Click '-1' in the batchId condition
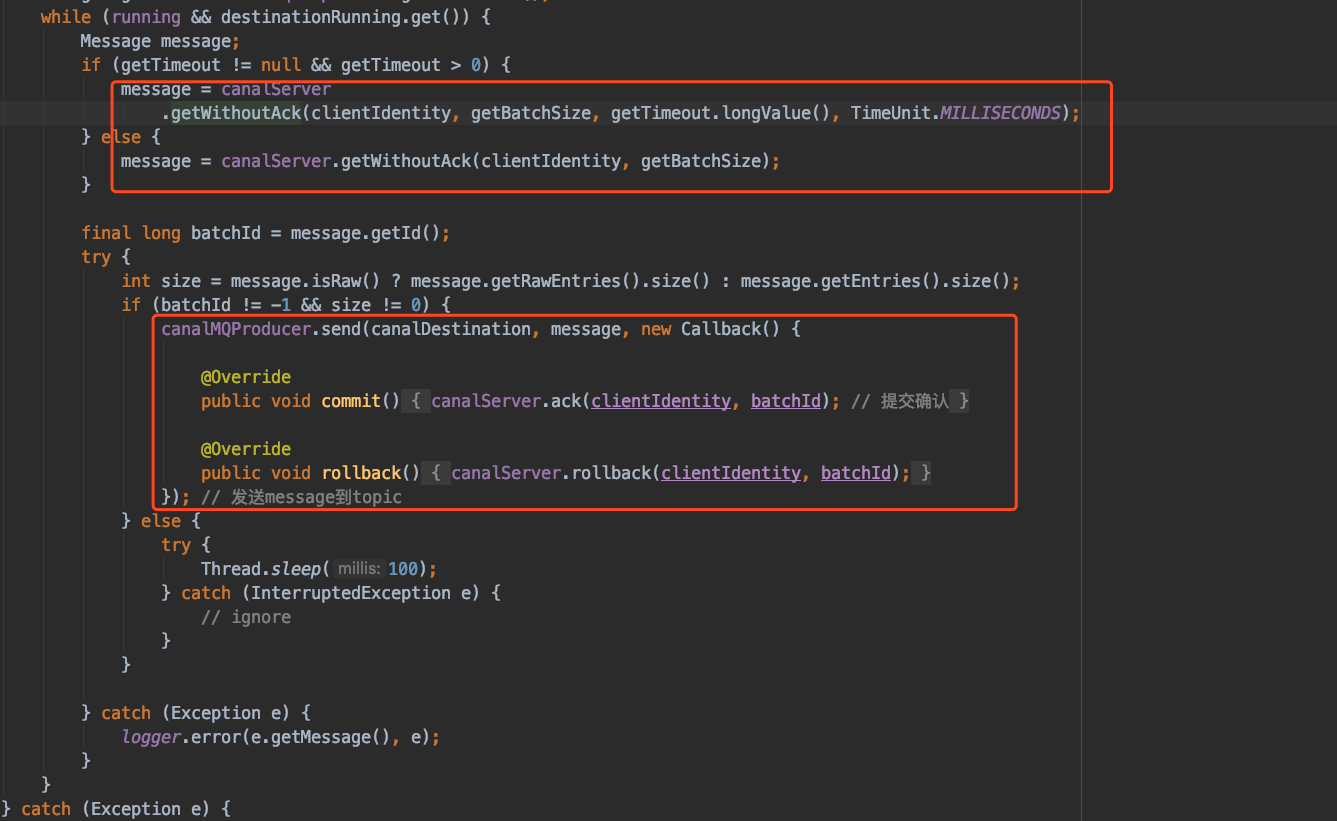The width and height of the screenshot is (1337, 821). click(x=281, y=305)
